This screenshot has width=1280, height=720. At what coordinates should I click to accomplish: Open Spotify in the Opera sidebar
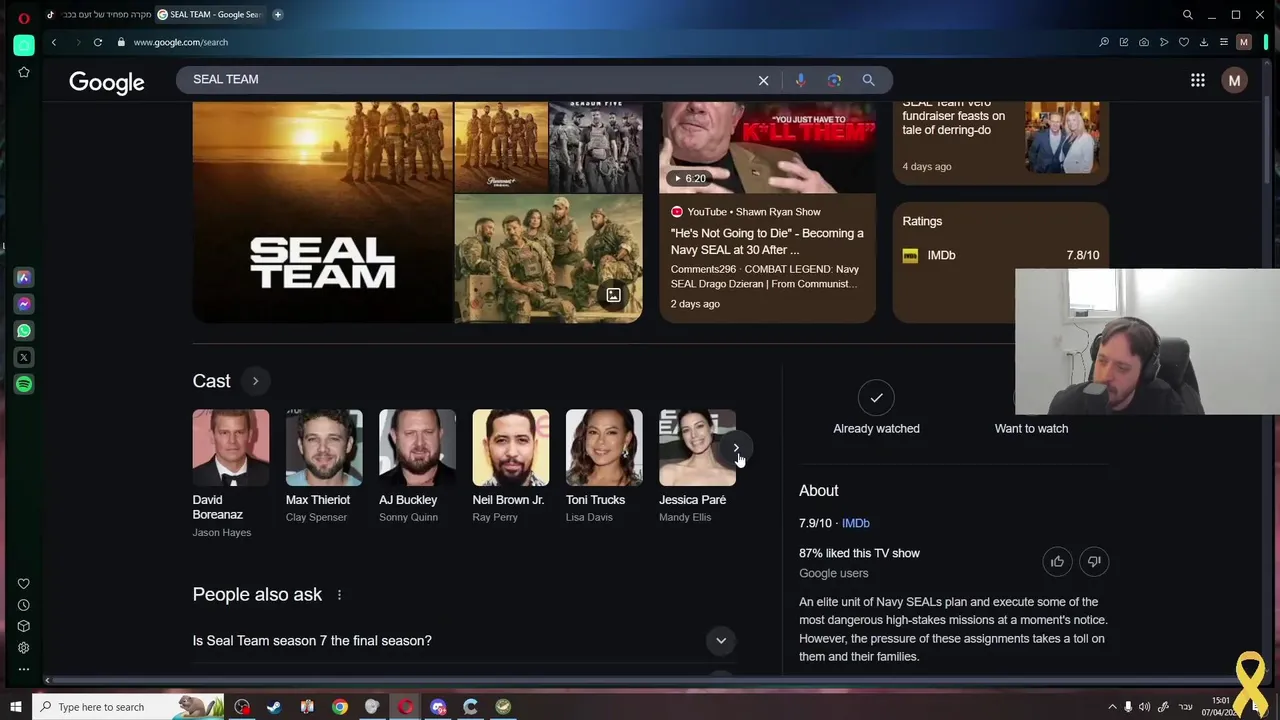(x=24, y=384)
